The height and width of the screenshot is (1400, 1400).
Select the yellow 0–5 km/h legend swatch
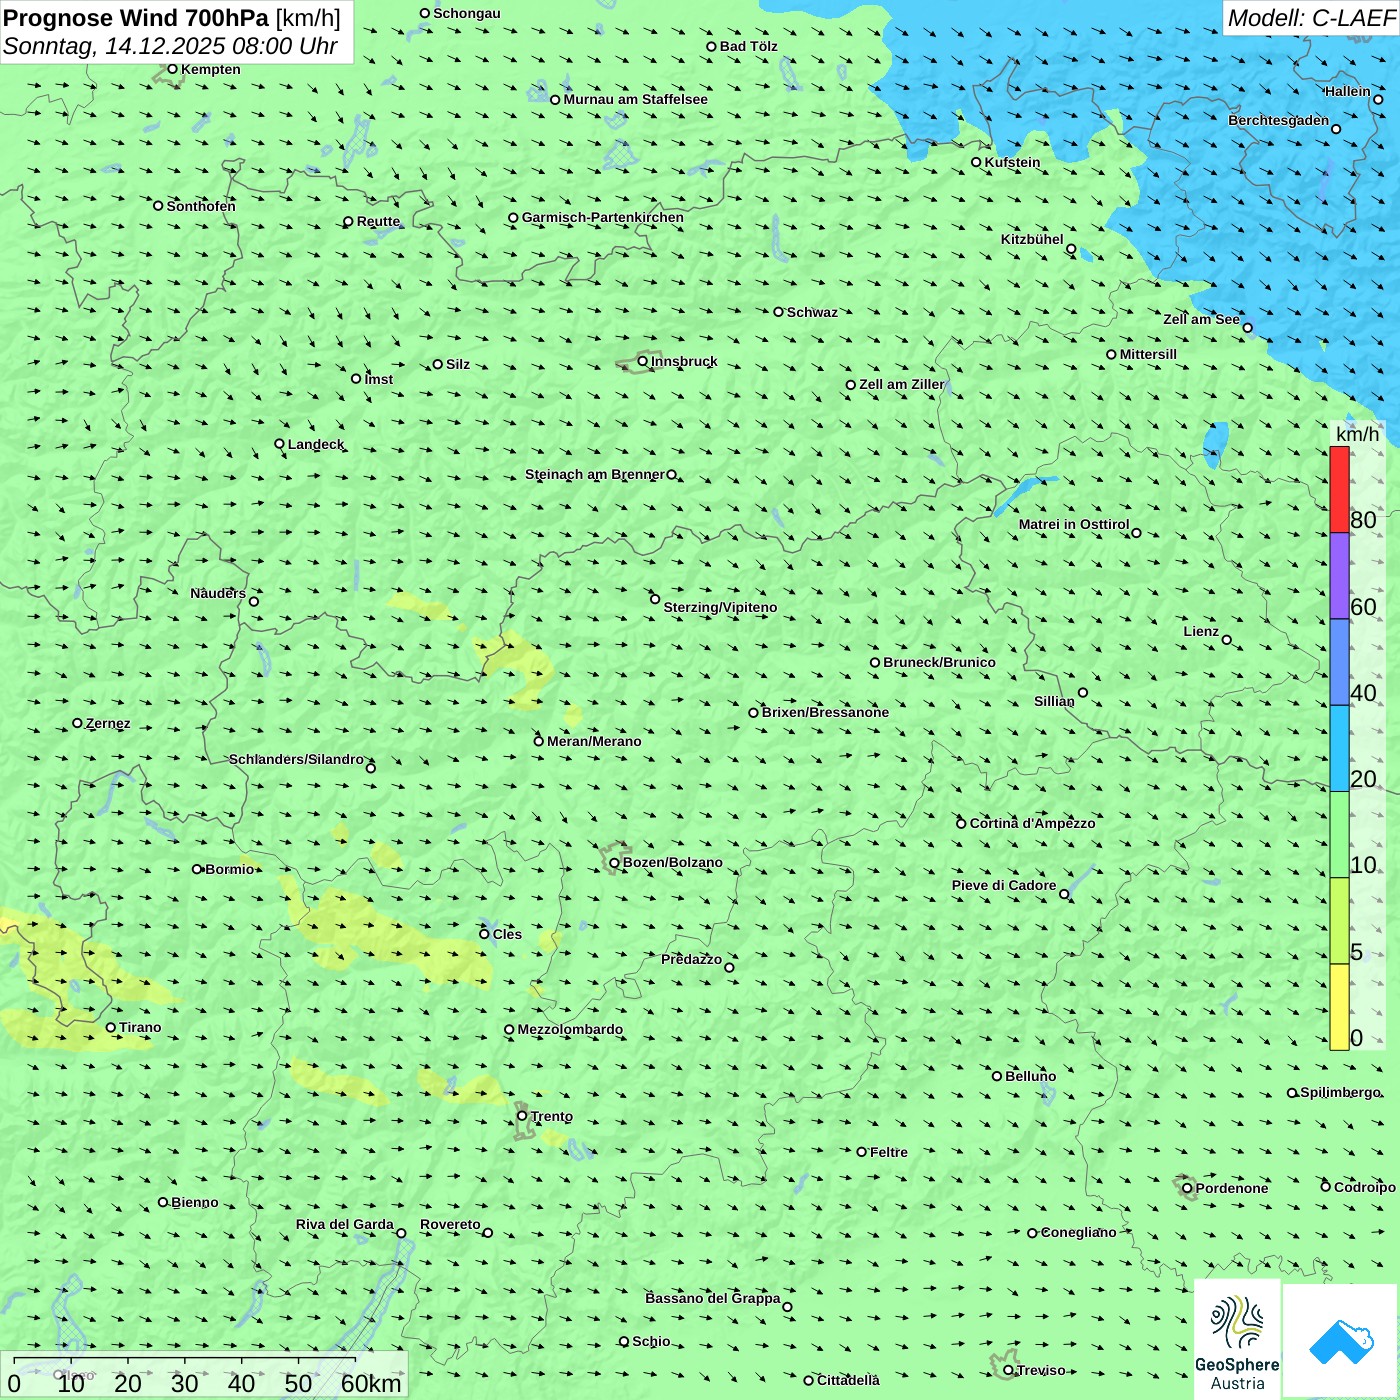(1339, 1006)
